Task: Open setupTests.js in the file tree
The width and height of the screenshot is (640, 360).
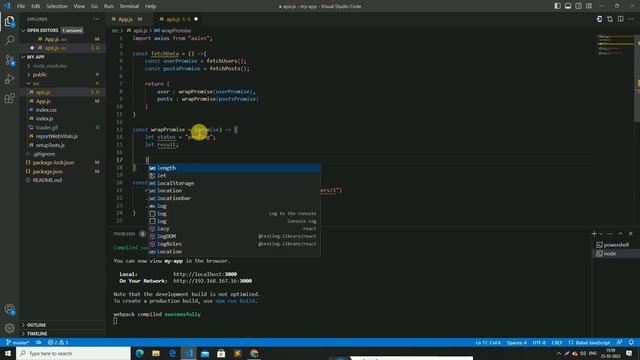Action: (50, 145)
